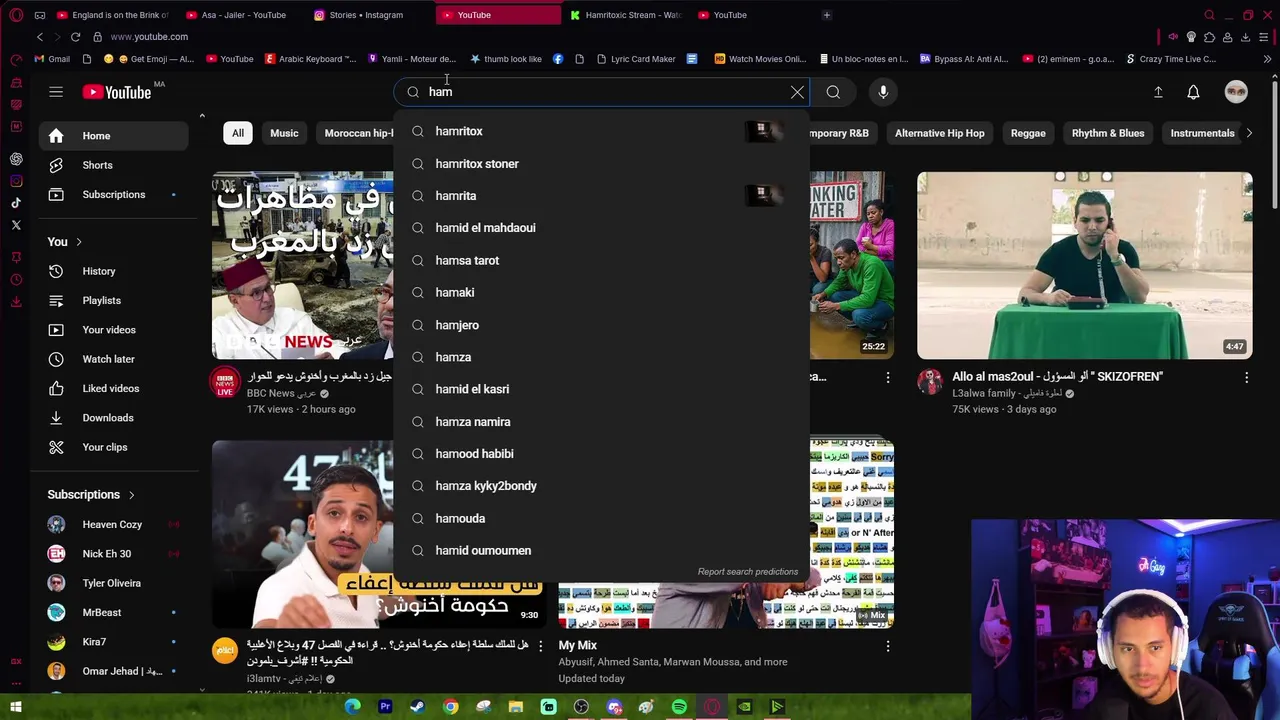Open the YouTube guide hamburger menu
Screen dimensions: 1280x720
point(56,92)
